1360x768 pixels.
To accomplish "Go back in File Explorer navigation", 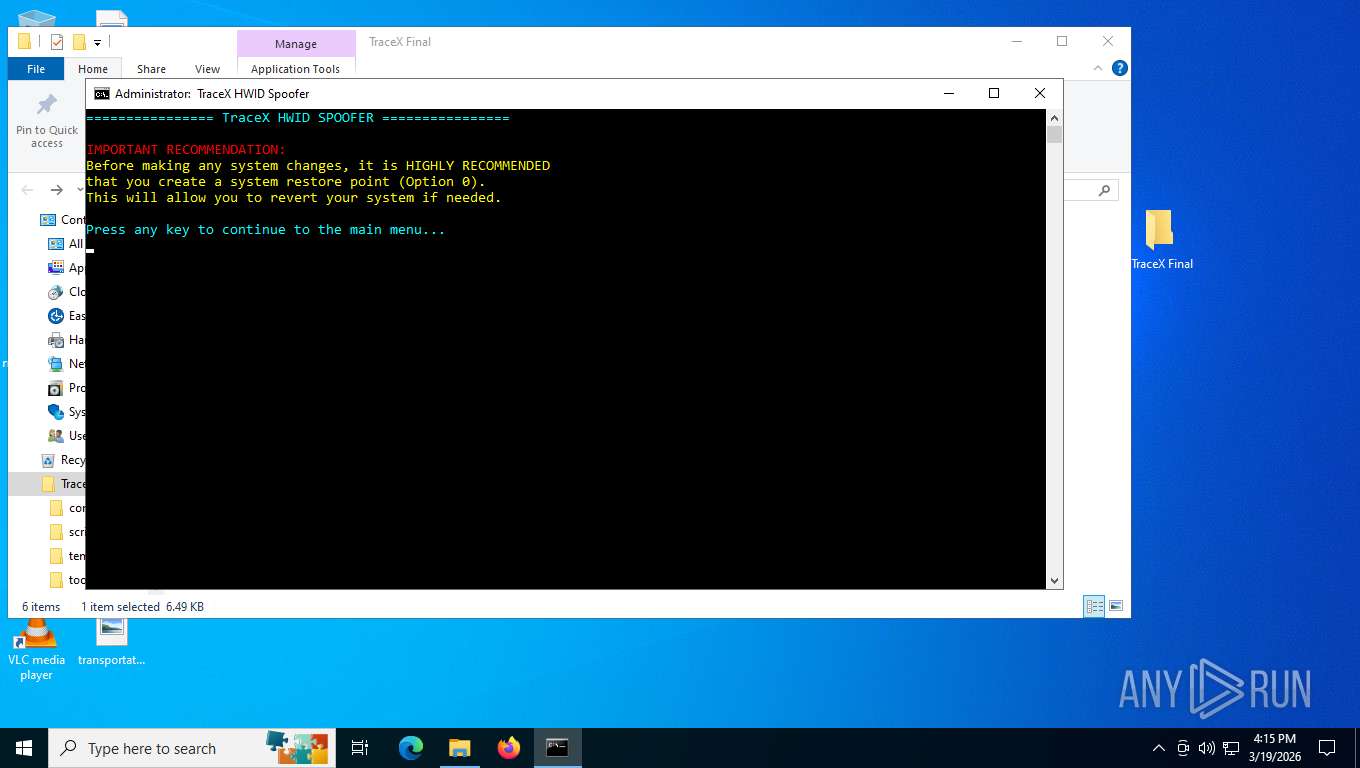I will click(27, 190).
